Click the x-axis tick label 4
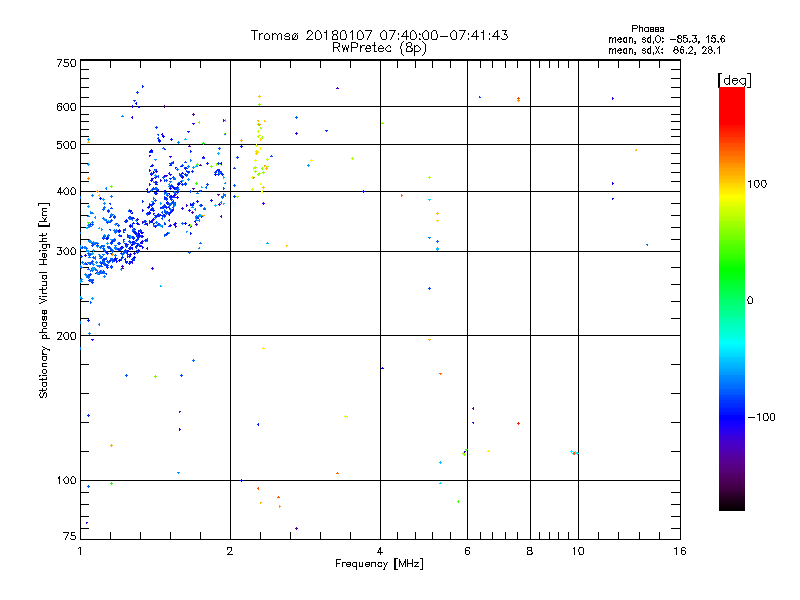This screenshot has height=600, width=800. pos(380,551)
